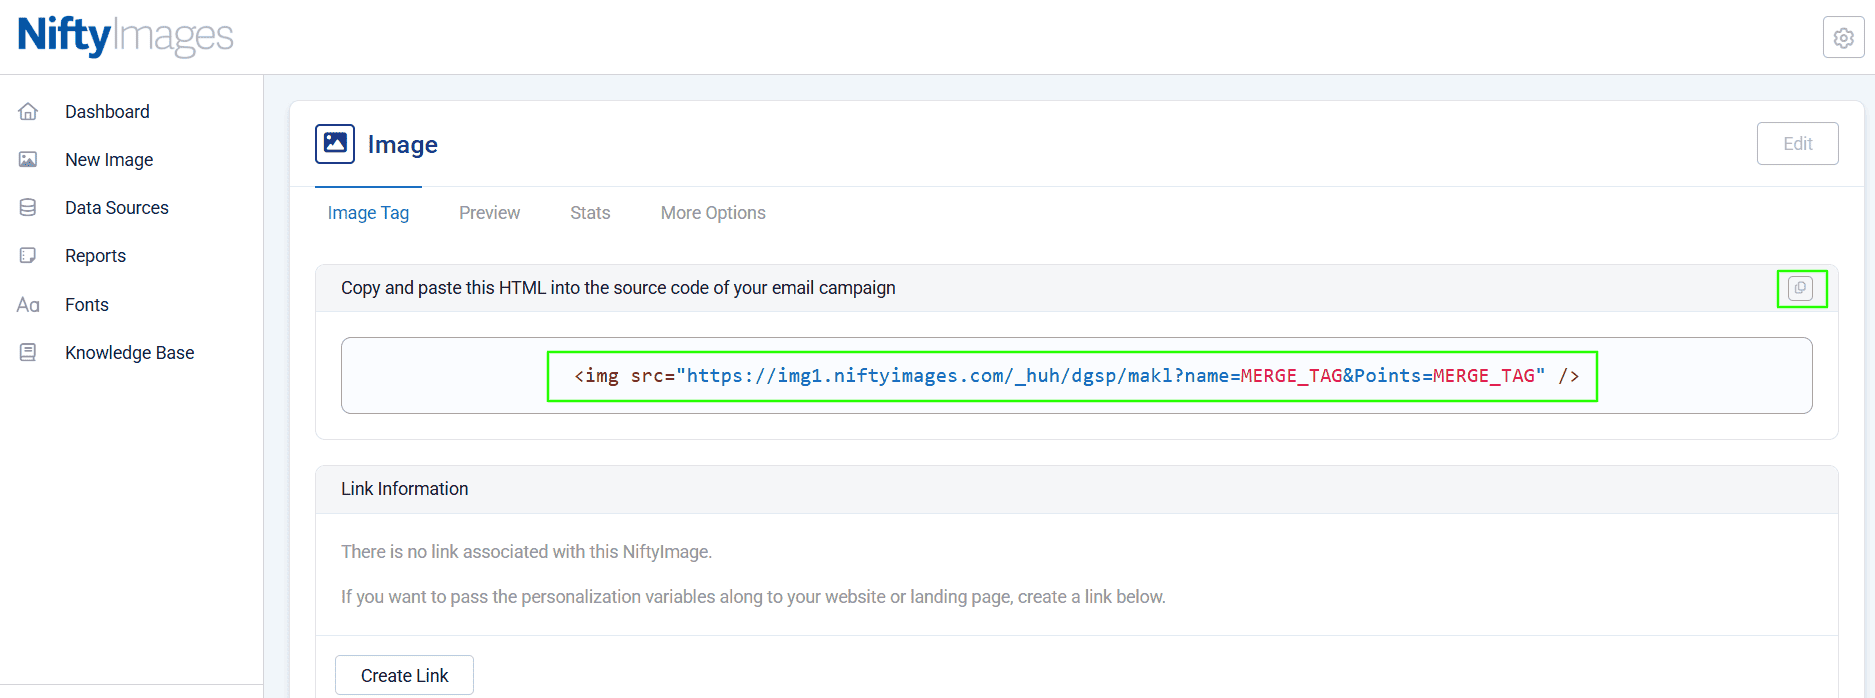View the Stats tab
Viewport: 1875px width, 698px height.
pyautogui.click(x=590, y=213)
